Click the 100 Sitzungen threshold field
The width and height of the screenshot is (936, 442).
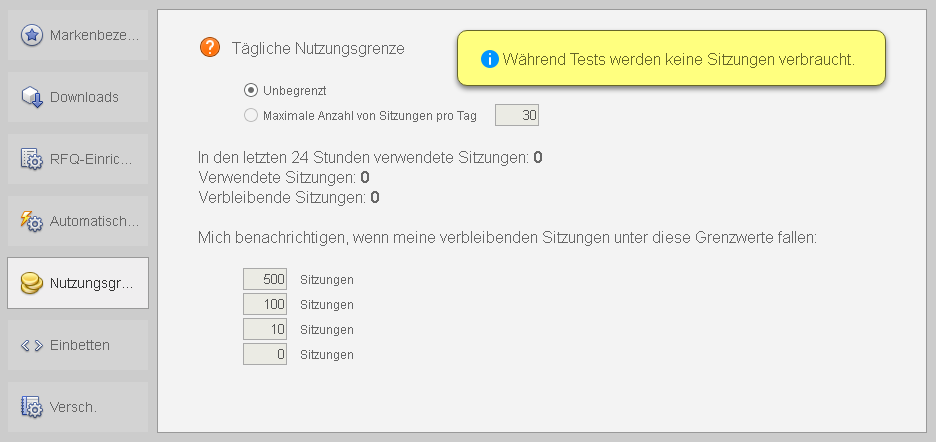point(265,304)
